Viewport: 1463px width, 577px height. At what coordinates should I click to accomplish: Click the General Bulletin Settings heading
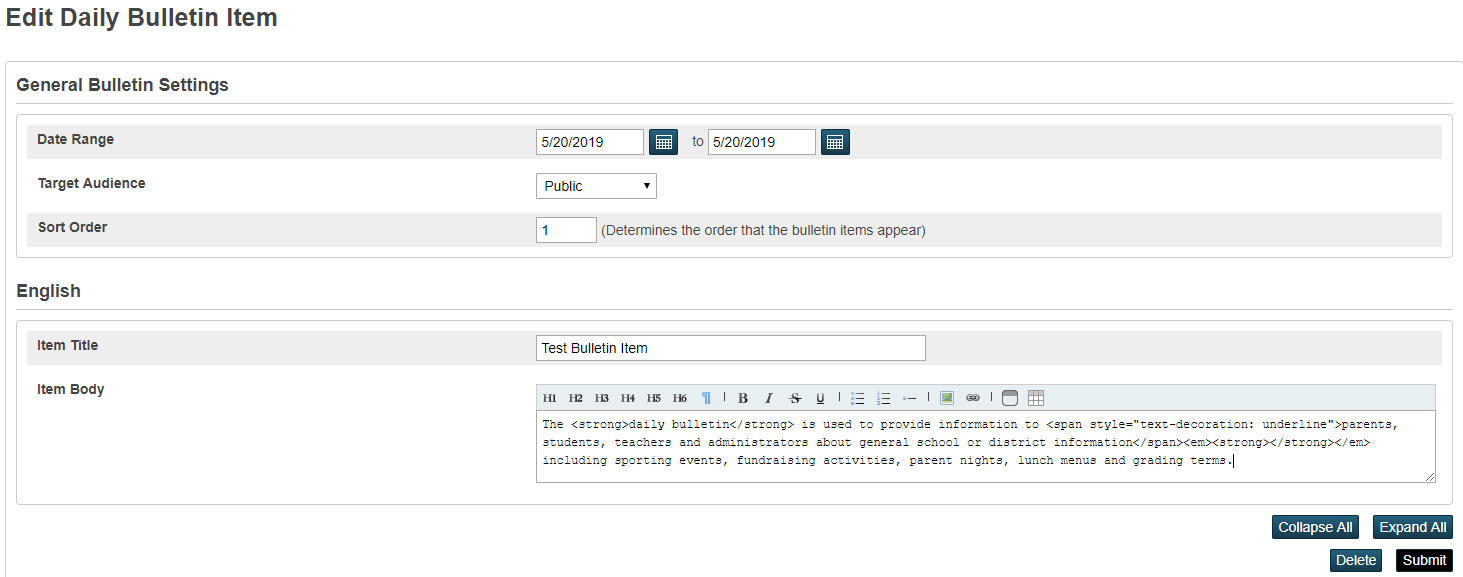coord(123,85)
